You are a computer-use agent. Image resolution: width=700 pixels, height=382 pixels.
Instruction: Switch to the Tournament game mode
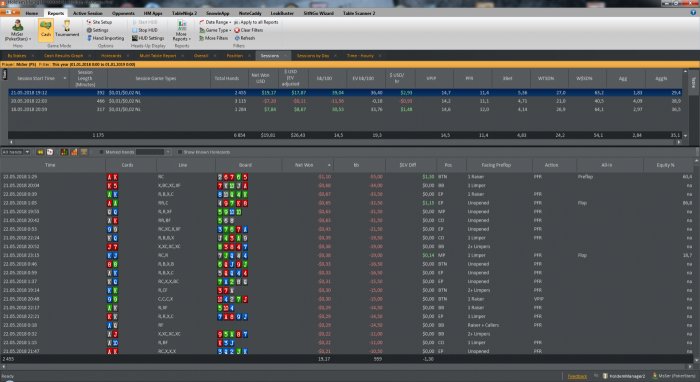click(67, 29)
